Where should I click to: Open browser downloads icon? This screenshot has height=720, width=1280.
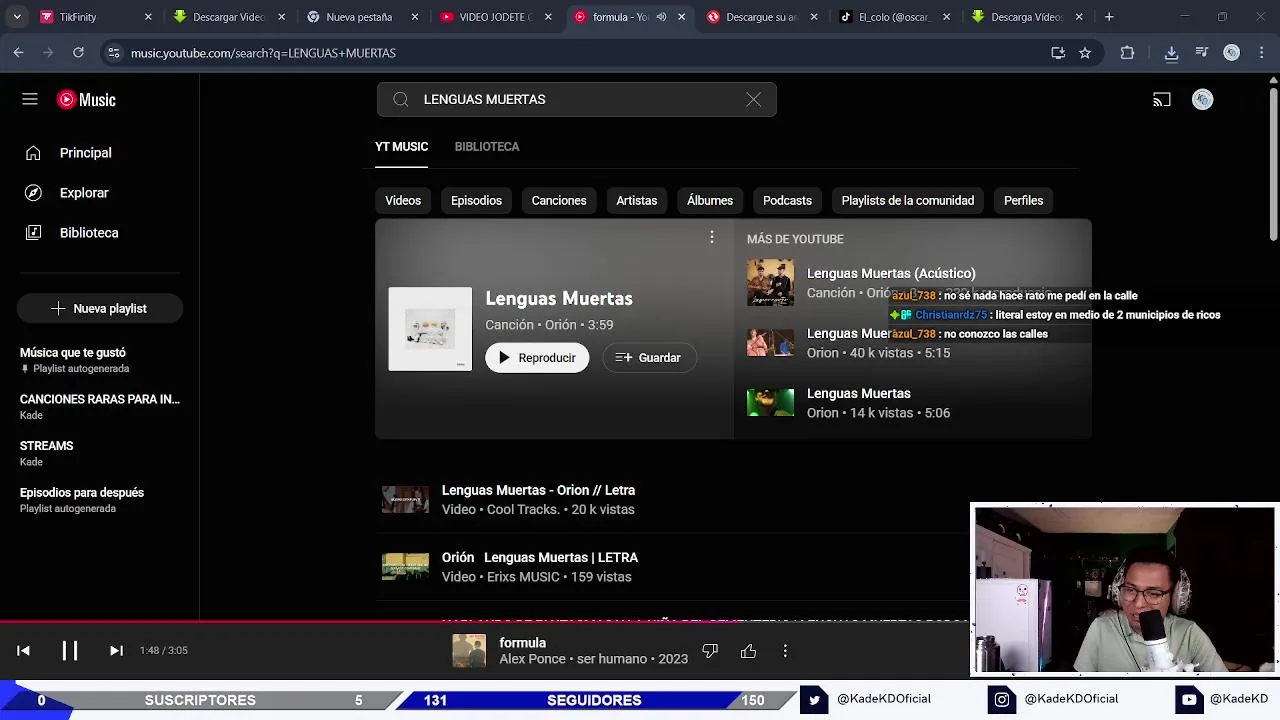[x=1171, y=53]
